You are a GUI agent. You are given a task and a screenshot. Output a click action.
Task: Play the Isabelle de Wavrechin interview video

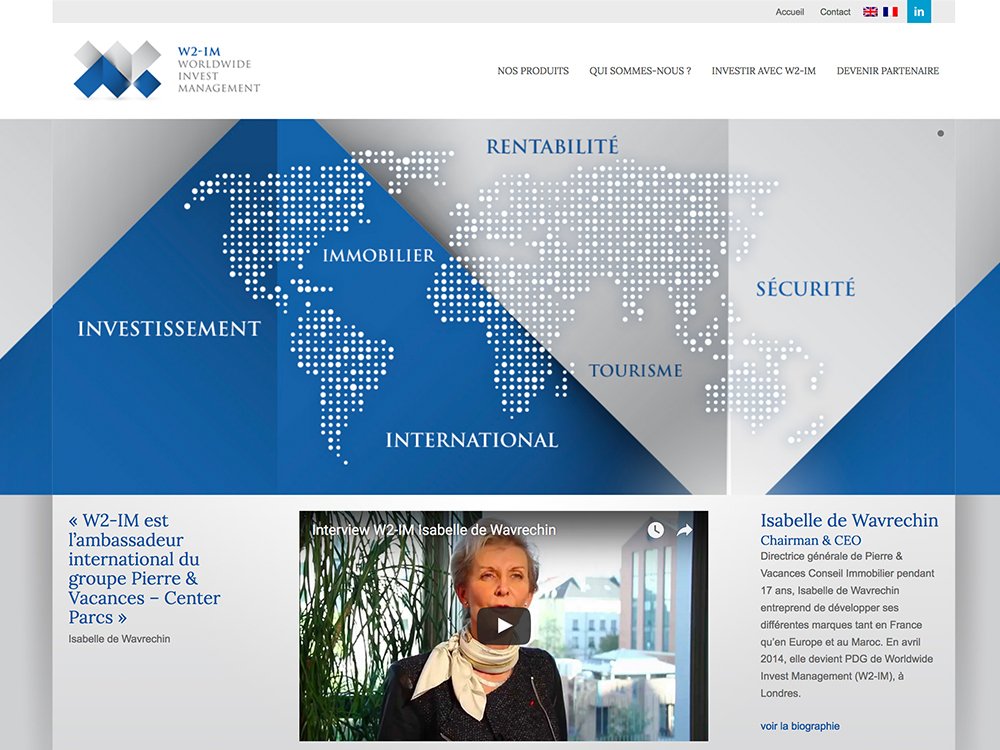[x=504, y=626]
